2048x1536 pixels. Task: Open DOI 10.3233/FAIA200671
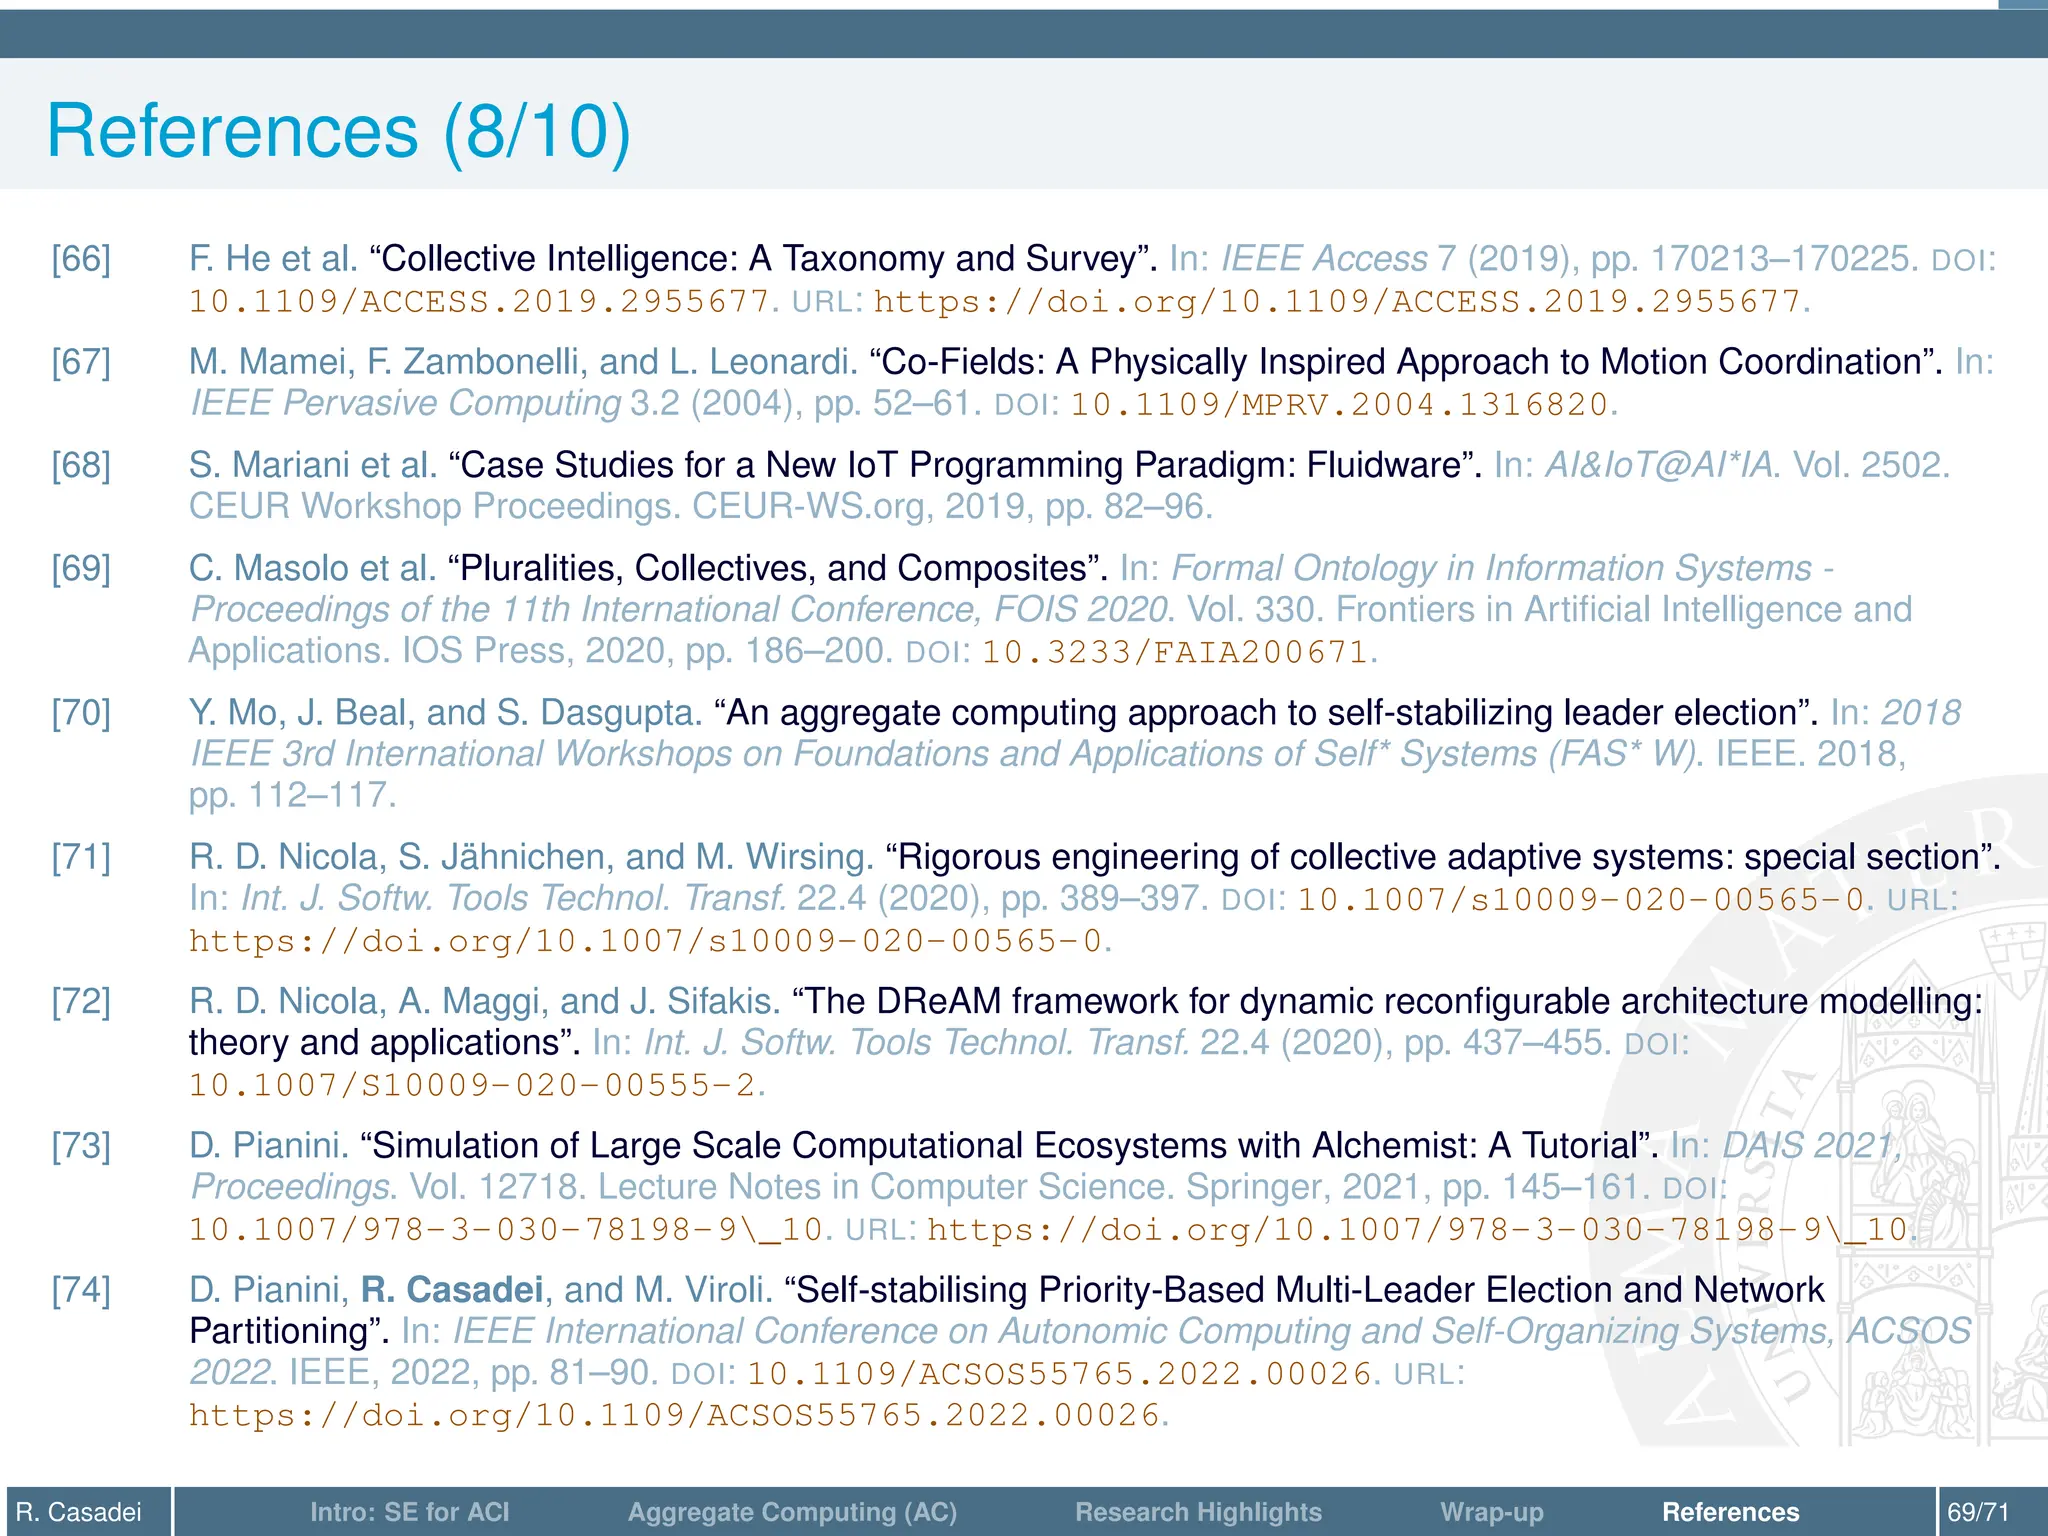(1174, 652)
